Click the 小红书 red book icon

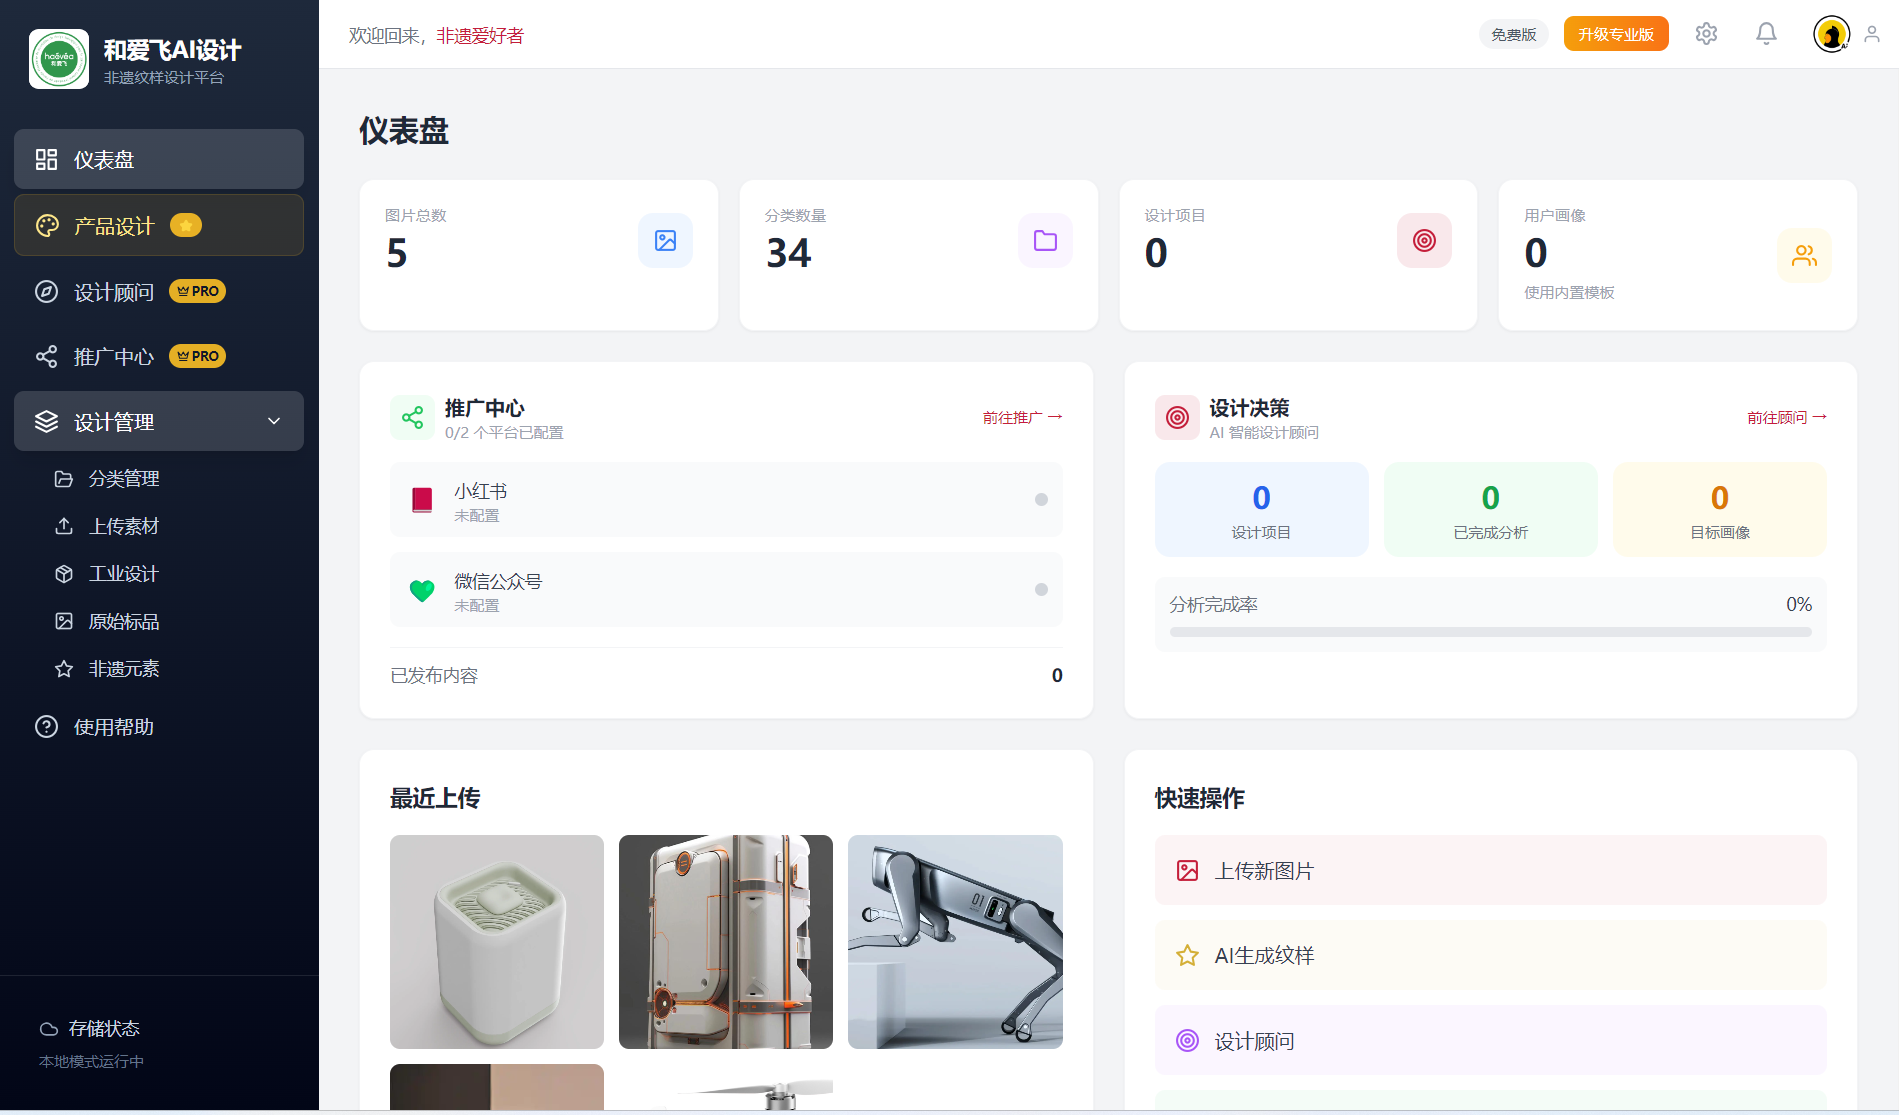tap(422, 499)
